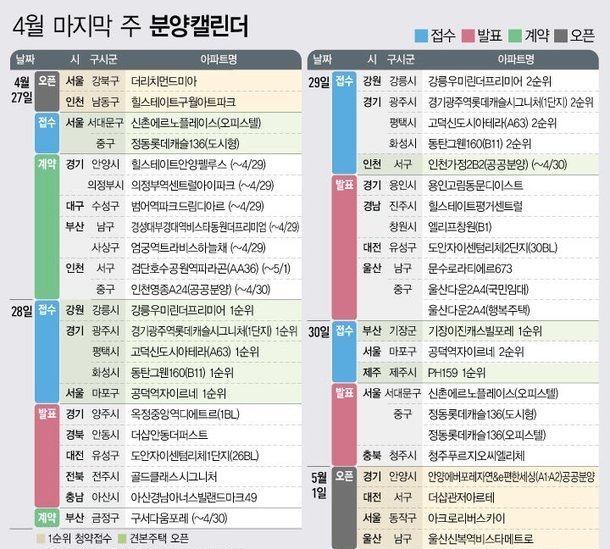Select 고덕신도시아테라(A63) 1순위

[x=195, y=352]
